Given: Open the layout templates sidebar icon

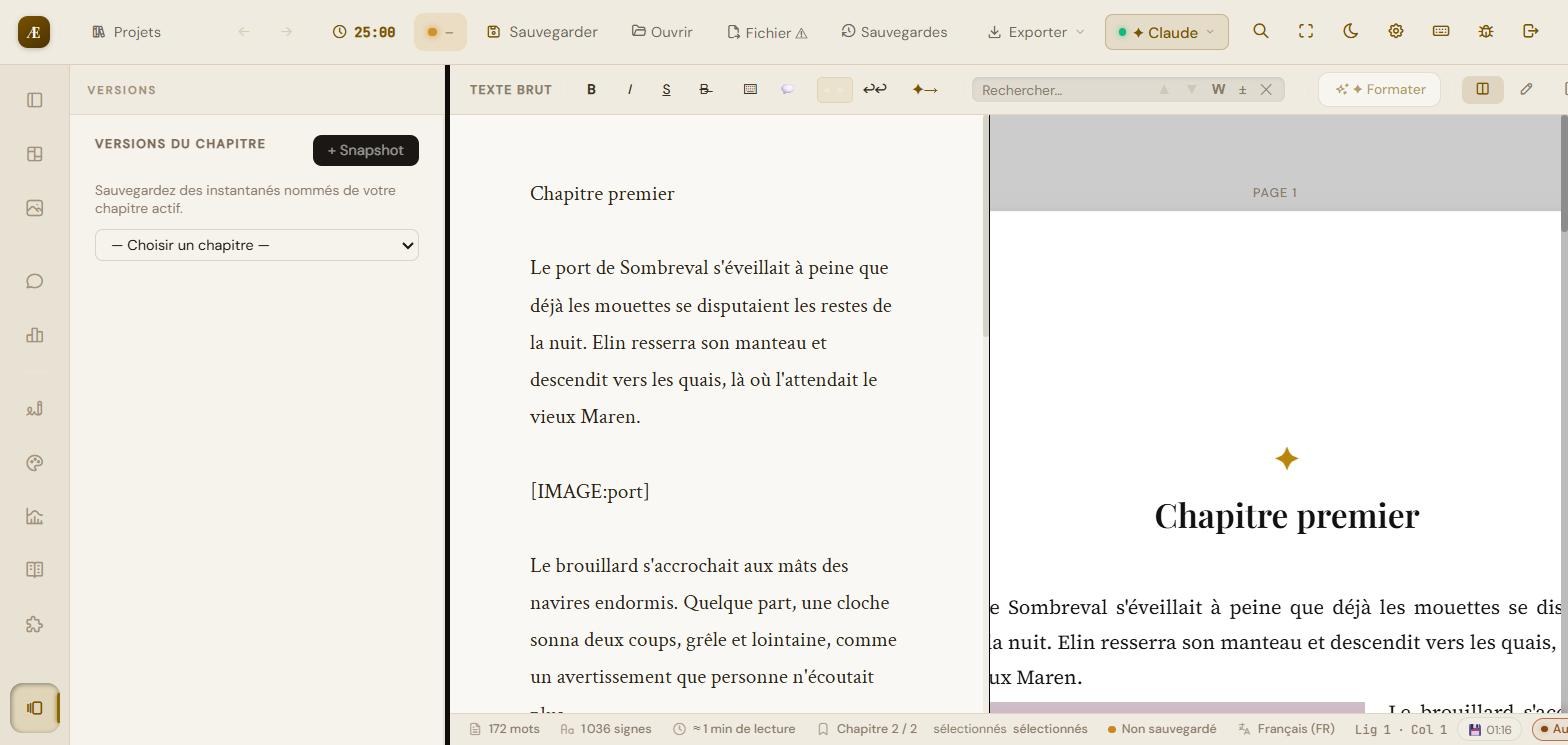Looking at the screenshot, I should (35, 154).
